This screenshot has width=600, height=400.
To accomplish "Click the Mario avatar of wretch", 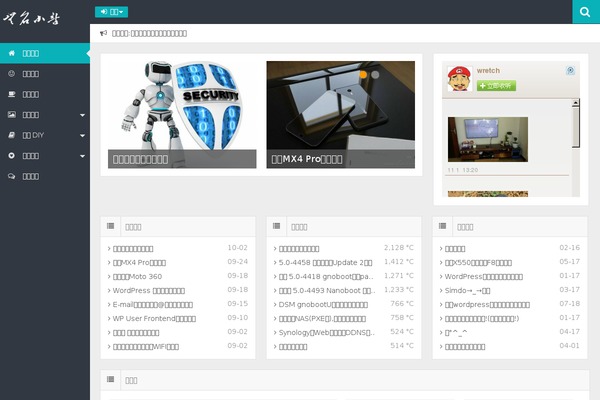I will (x=459, y=78).
